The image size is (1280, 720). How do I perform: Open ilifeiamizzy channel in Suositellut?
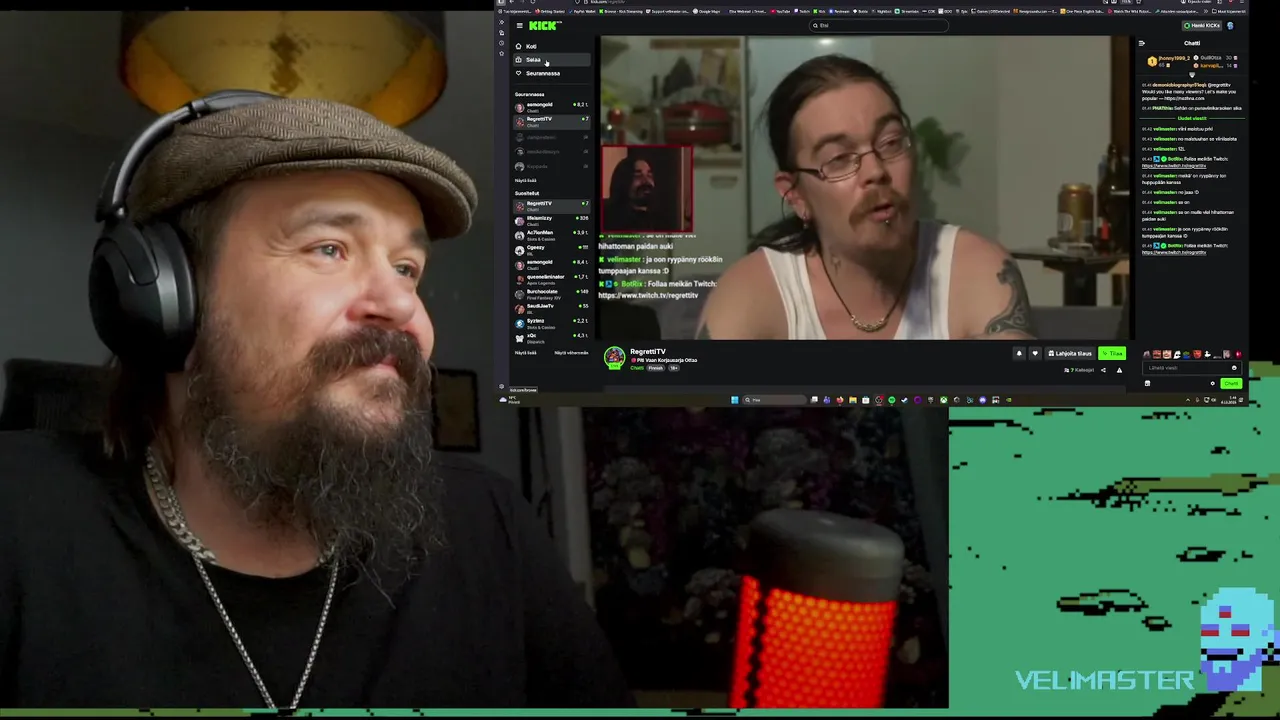(x=552, y=221)
